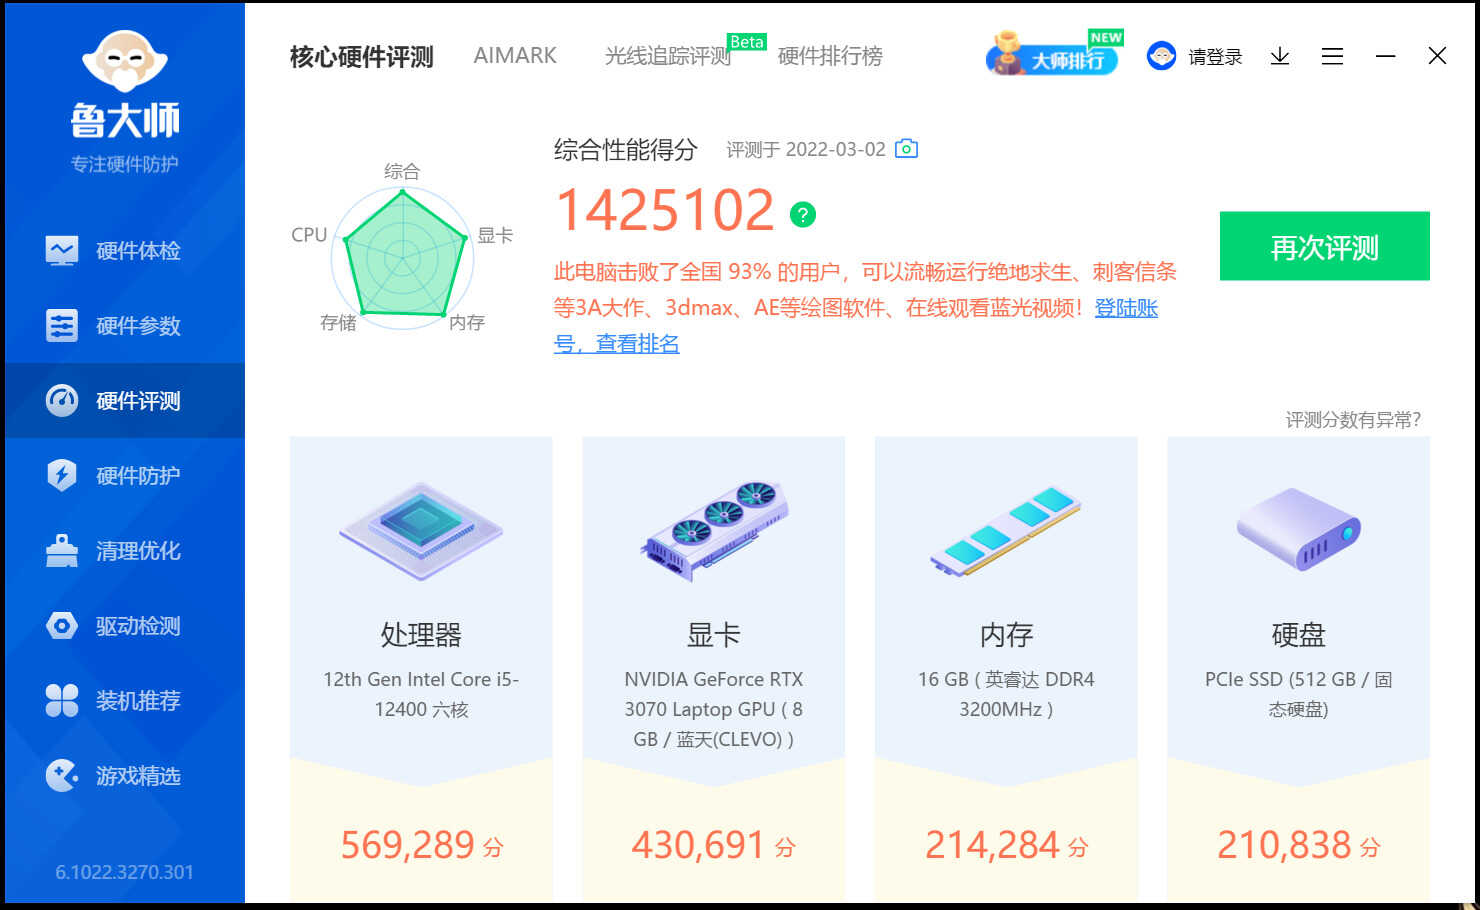Click the 12th Gen Intel Core i5-12400 text

[421, 694]
